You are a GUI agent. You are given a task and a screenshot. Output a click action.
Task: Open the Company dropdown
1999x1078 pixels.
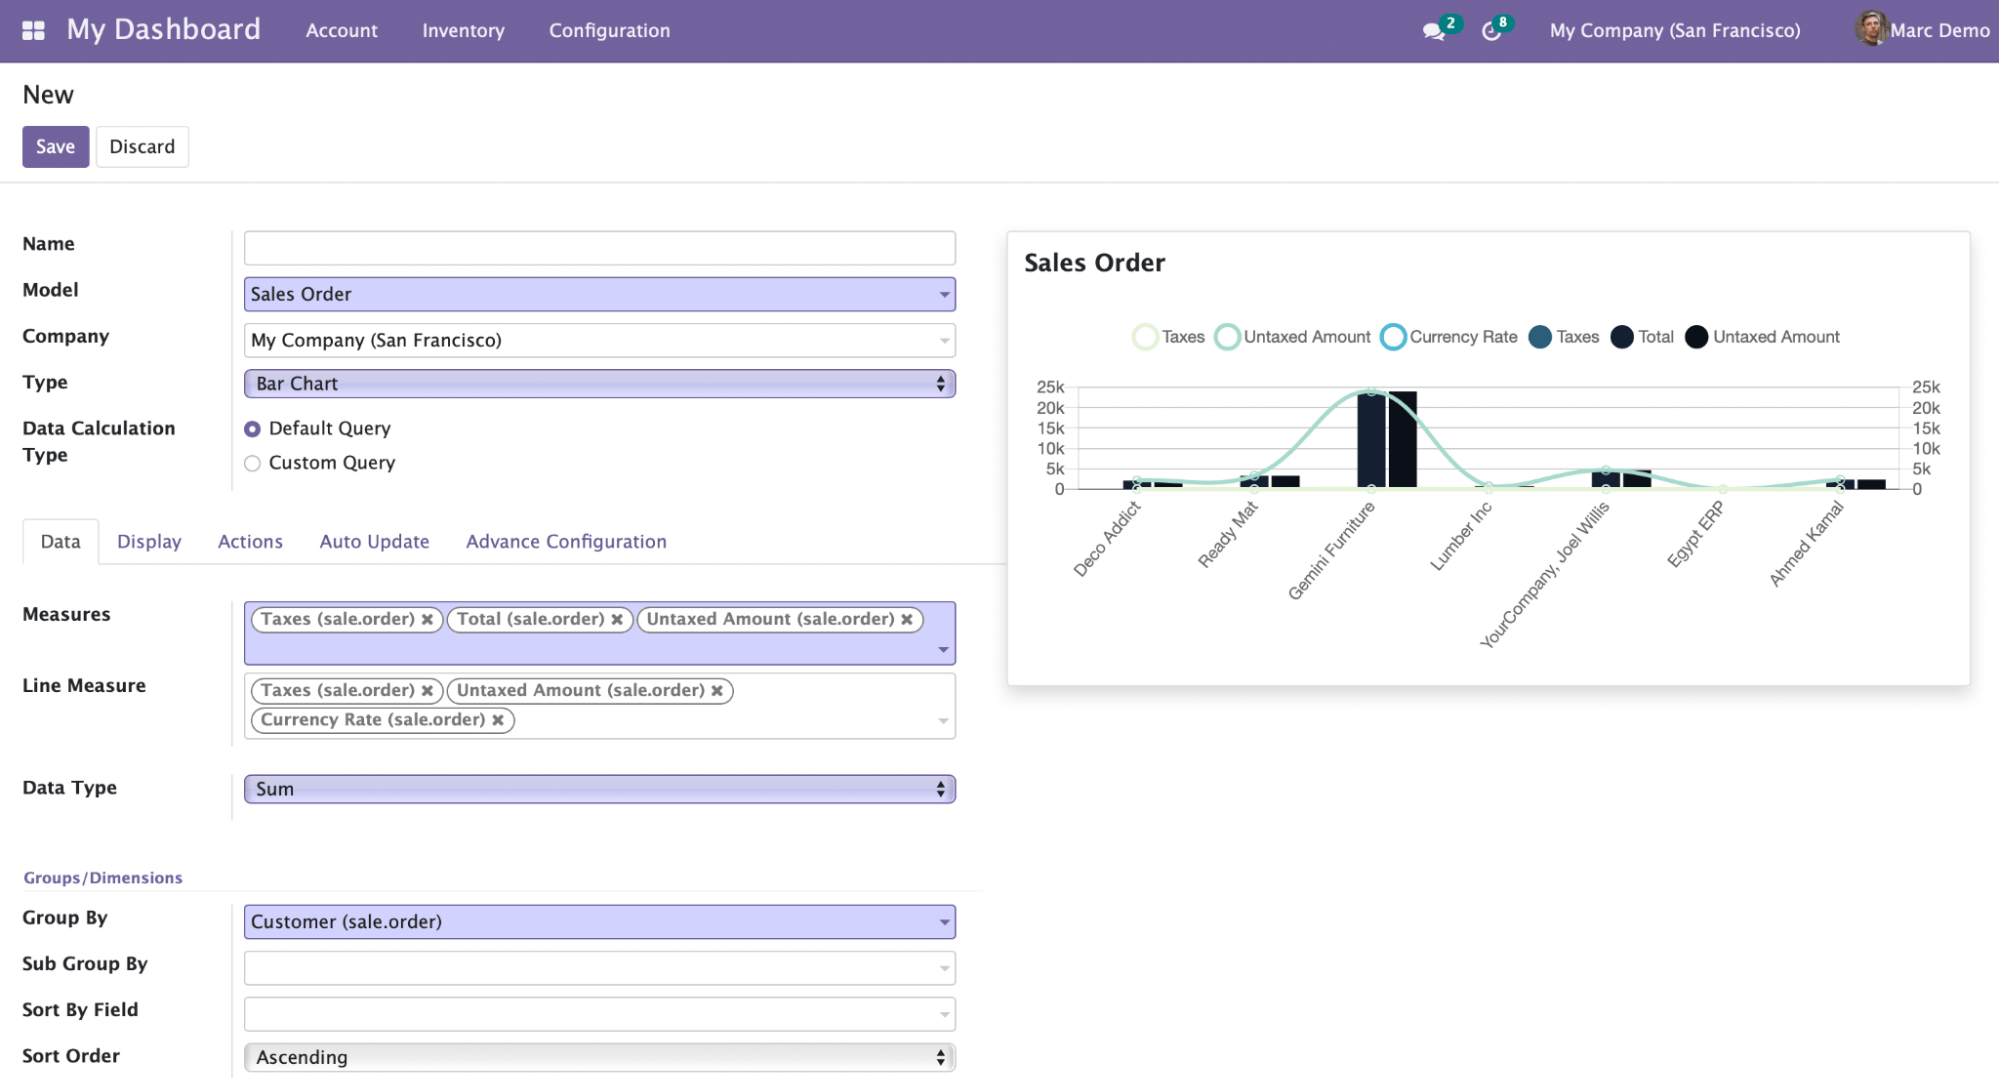coord(599,340)
